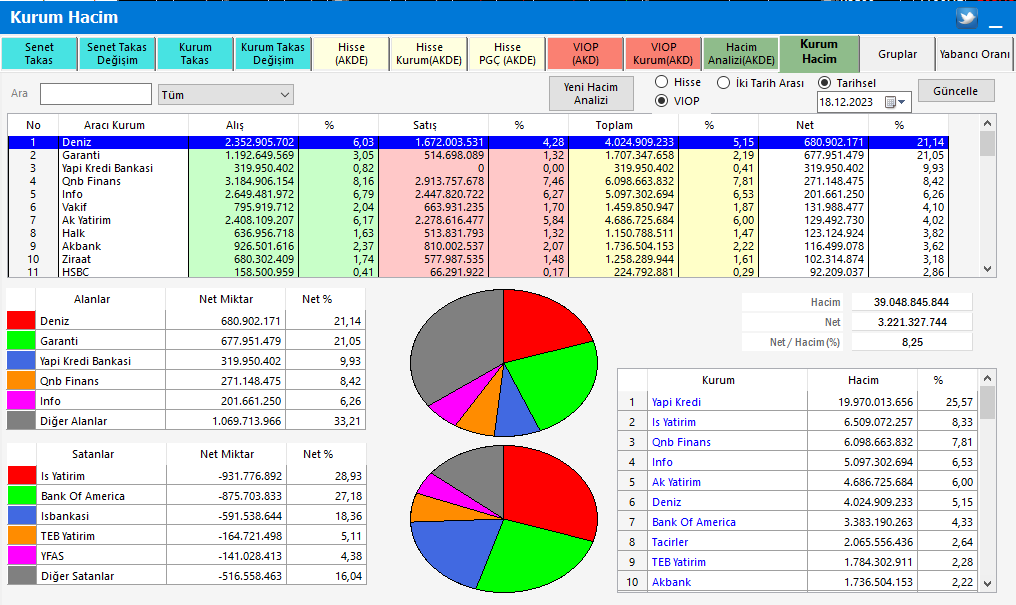Viewport: 1016px width, 605px height.
Task: Select the VIOP radio button
Action: (662, 101)
